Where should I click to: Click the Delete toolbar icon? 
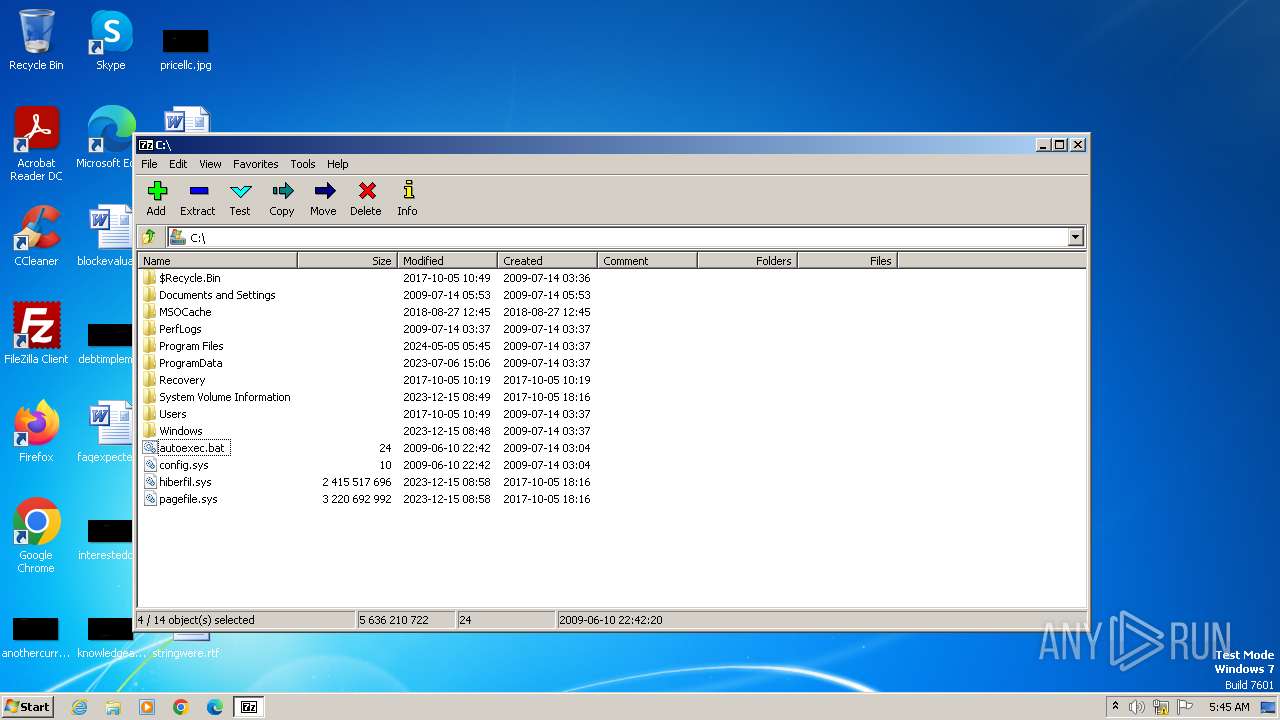[x=366, y=198]
